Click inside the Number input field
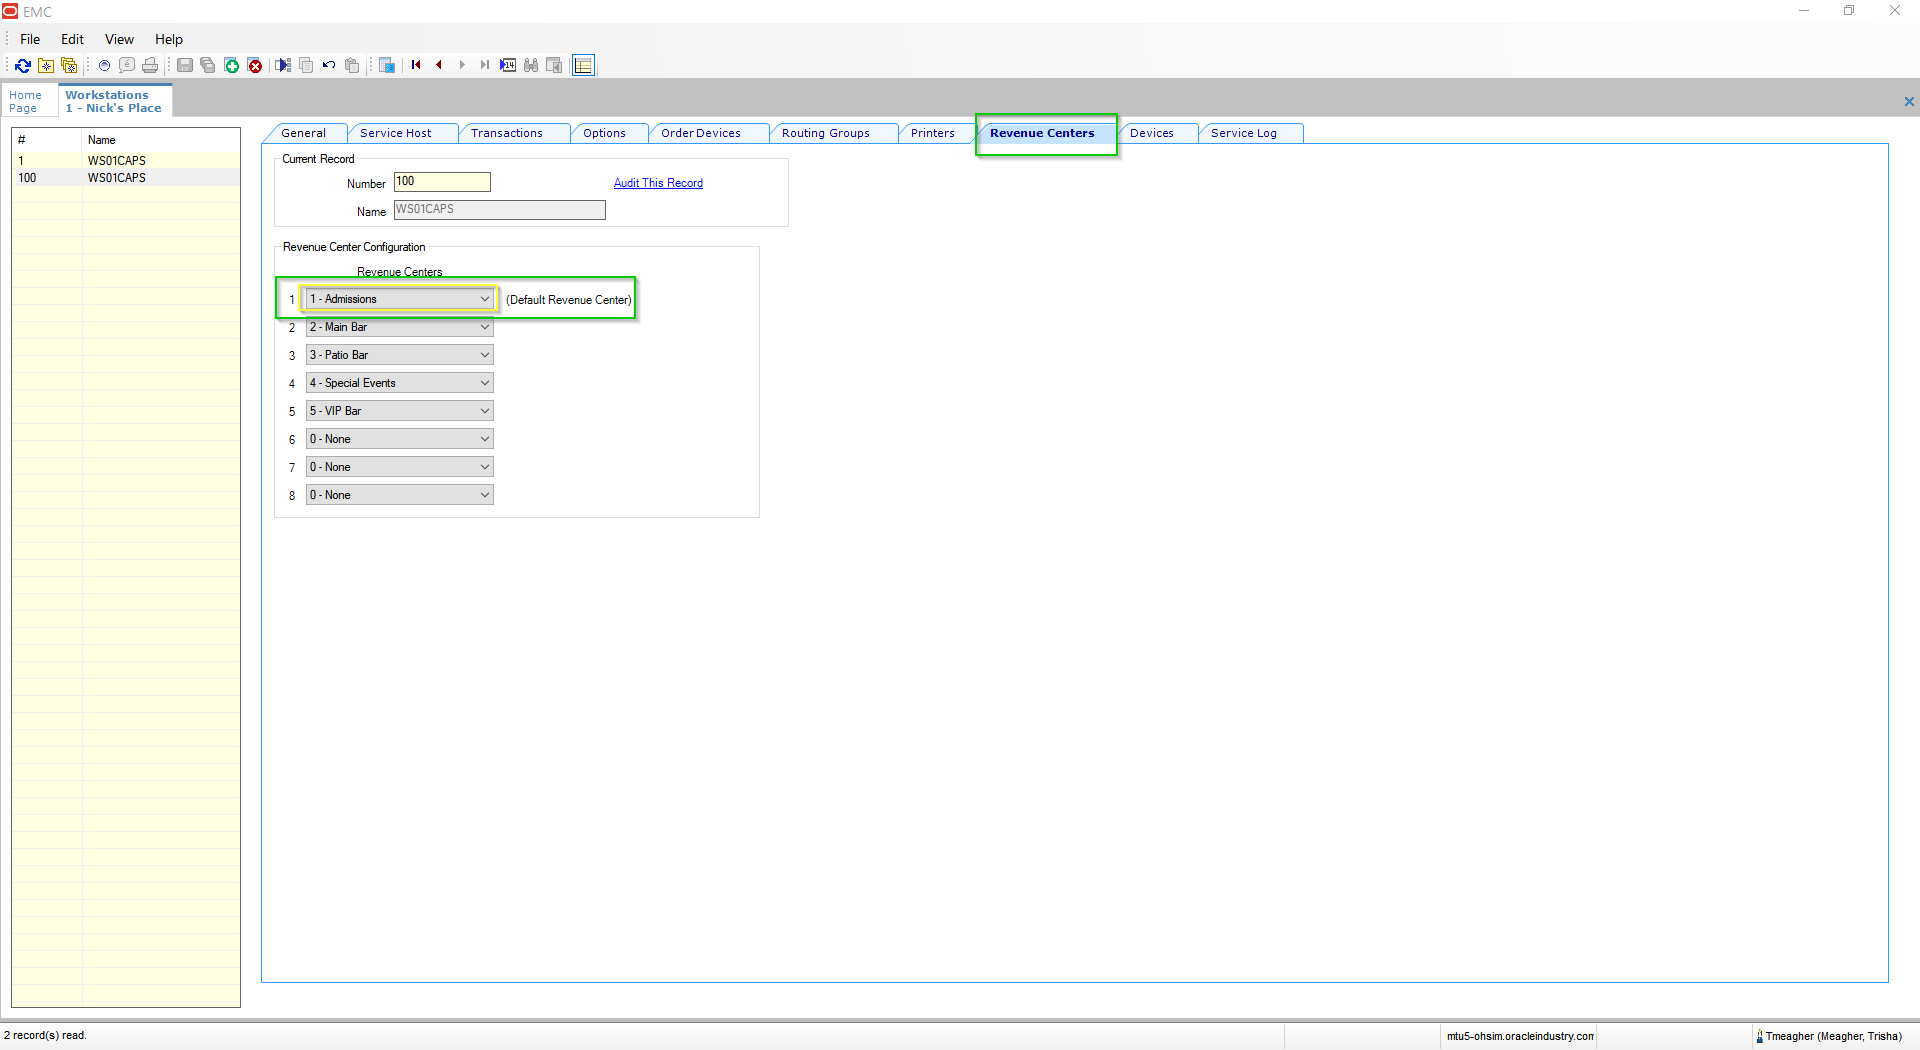This screenshot has width=1920, height=1050. 441,182
